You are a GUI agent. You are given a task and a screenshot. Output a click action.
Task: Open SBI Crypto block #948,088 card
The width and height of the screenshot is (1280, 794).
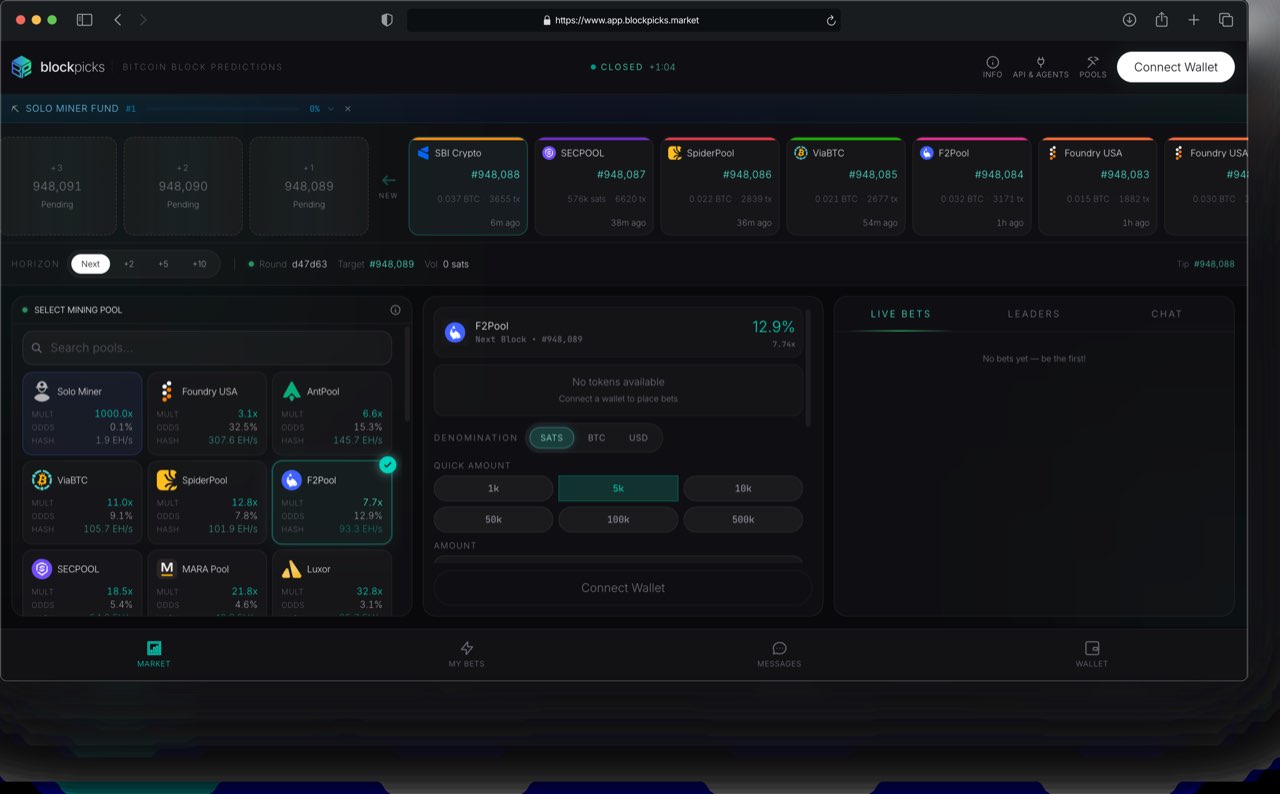coord(468,186)
